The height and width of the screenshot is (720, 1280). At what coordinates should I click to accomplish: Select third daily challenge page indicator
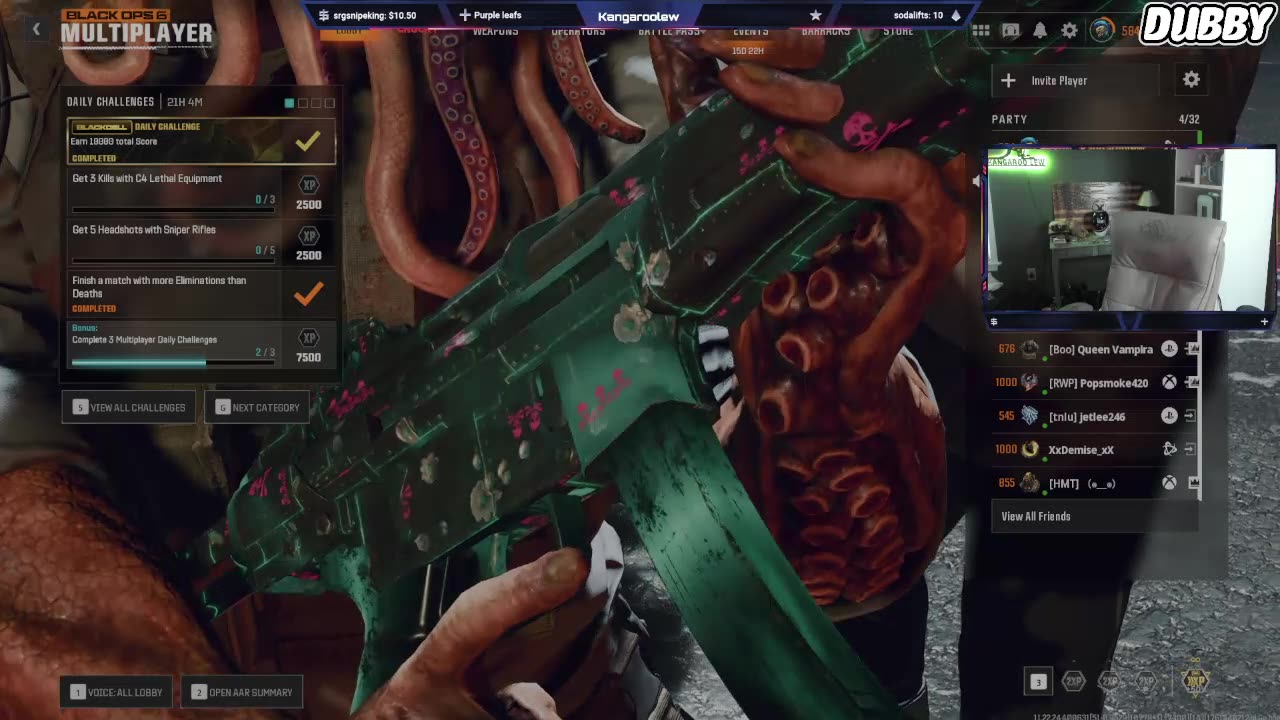click(x=316, y=102)
